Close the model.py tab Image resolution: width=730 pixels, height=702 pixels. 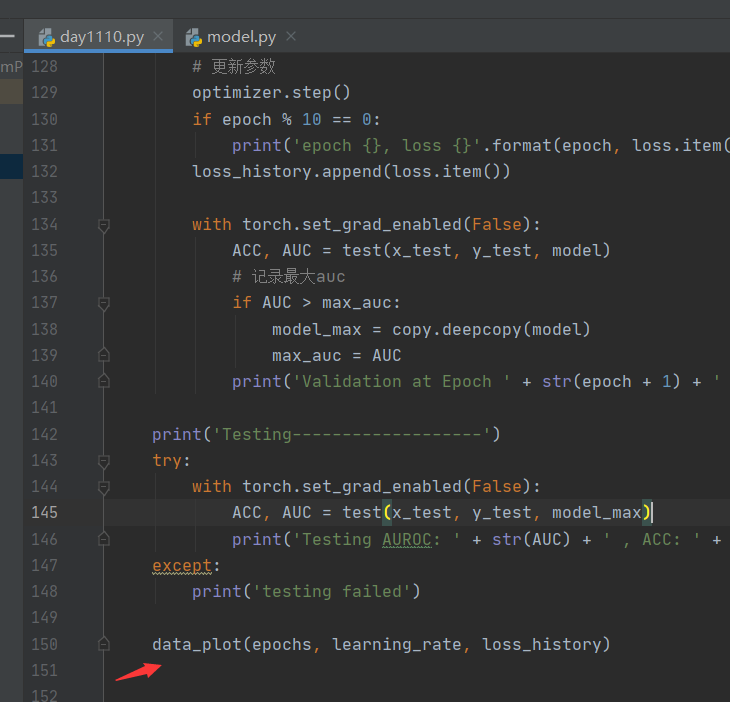291,36
